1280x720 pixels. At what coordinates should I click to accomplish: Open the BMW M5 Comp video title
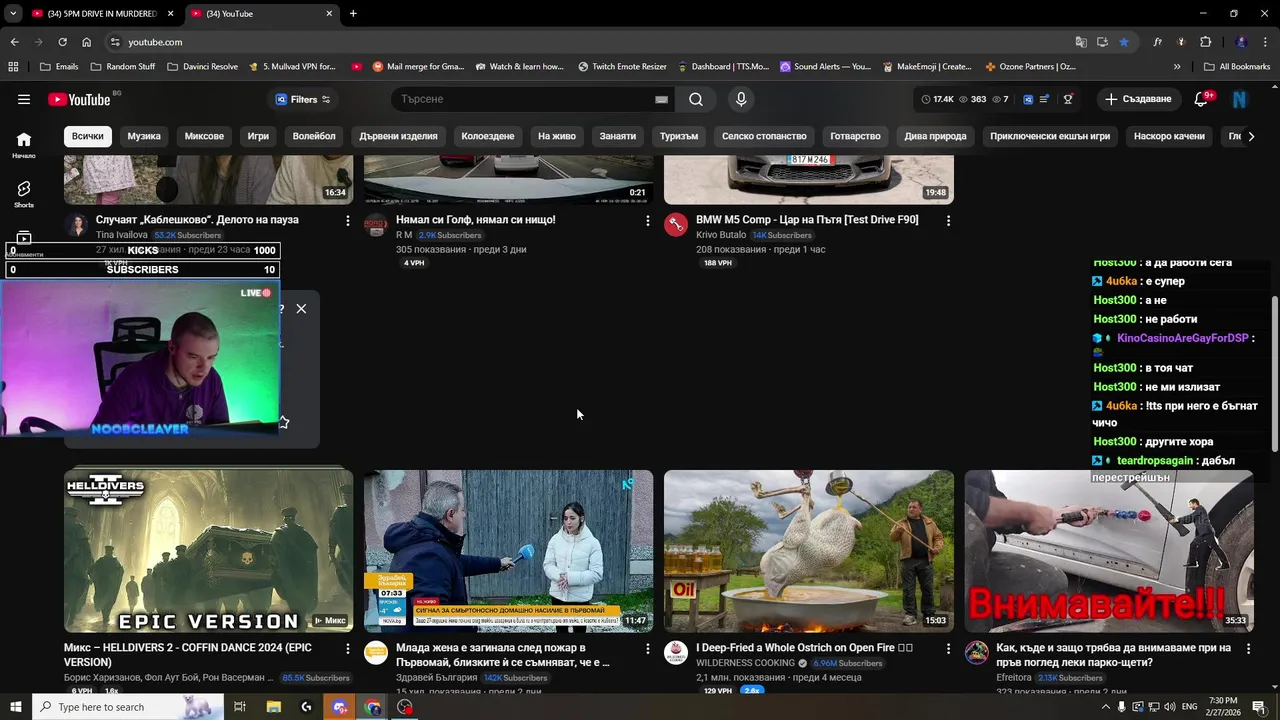(x=807, y=219)
